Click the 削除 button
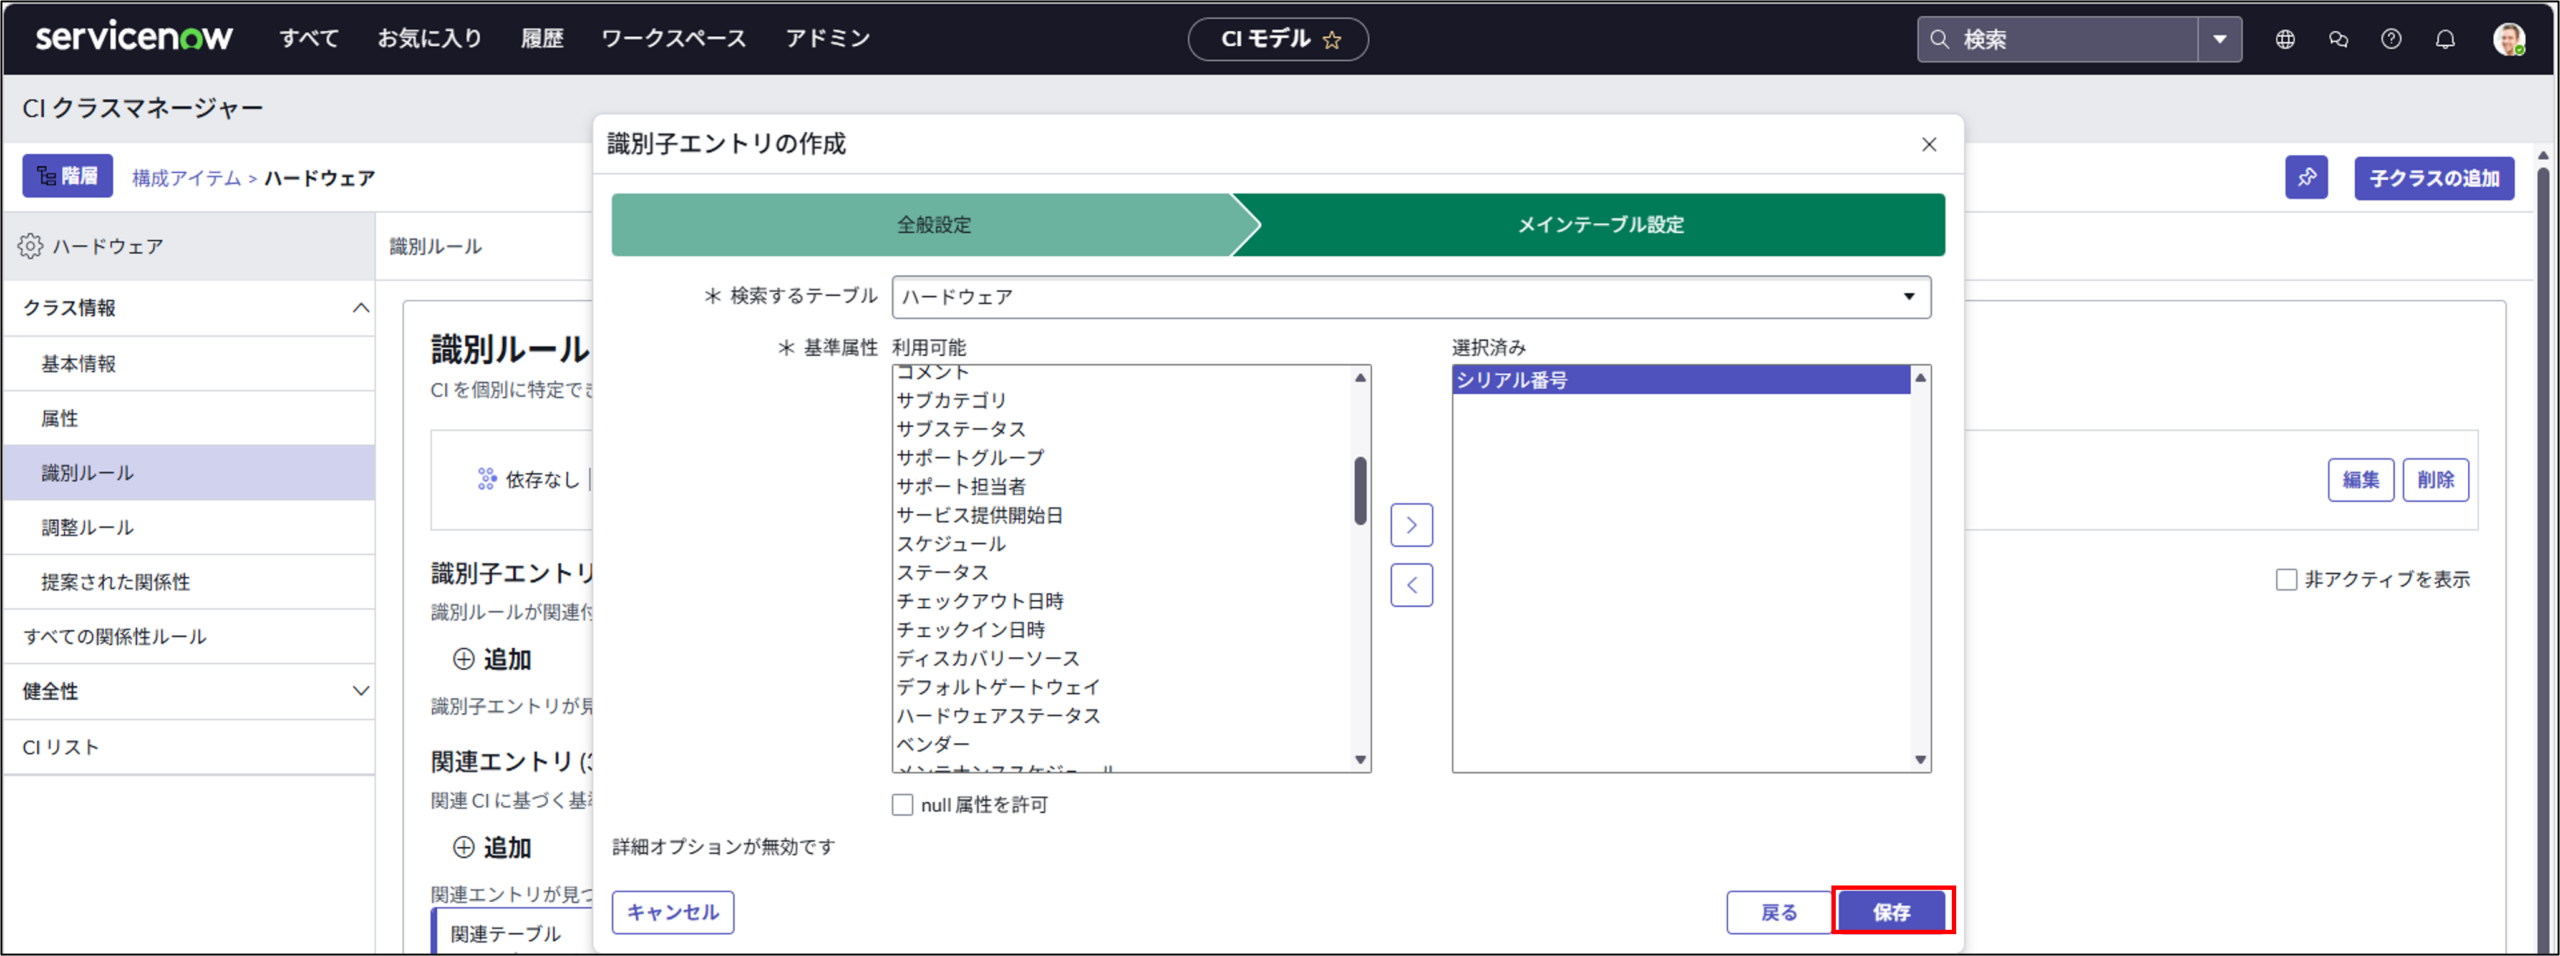2560x956 pixels. pos(2436,480)
